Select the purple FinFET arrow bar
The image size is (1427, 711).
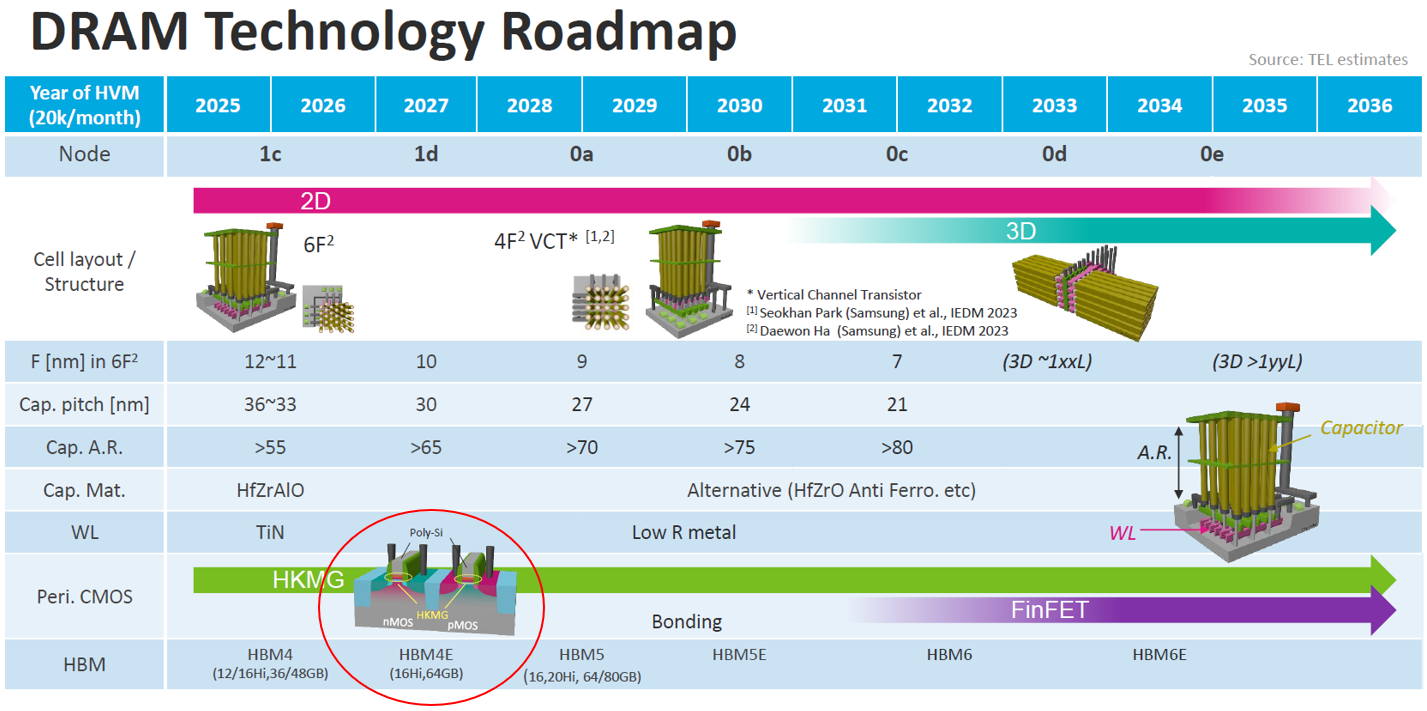pos(1122,610)
